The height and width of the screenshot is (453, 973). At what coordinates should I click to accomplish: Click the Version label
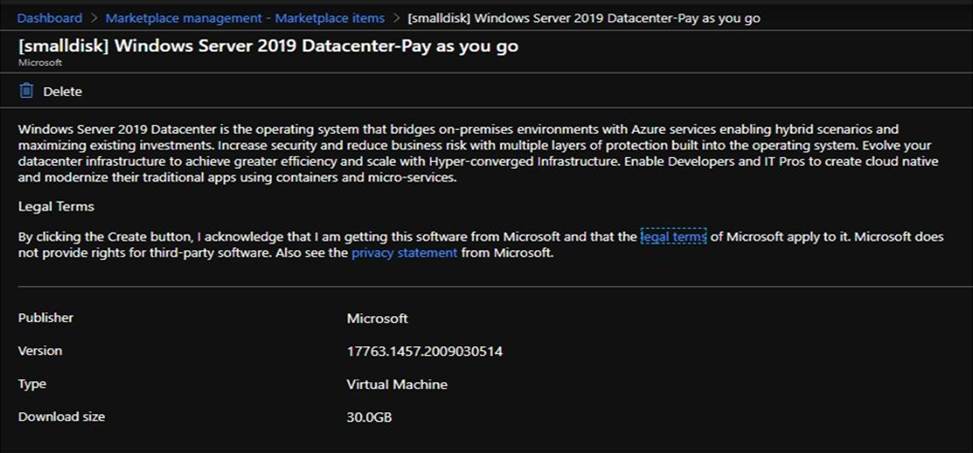tap(40, 351)
